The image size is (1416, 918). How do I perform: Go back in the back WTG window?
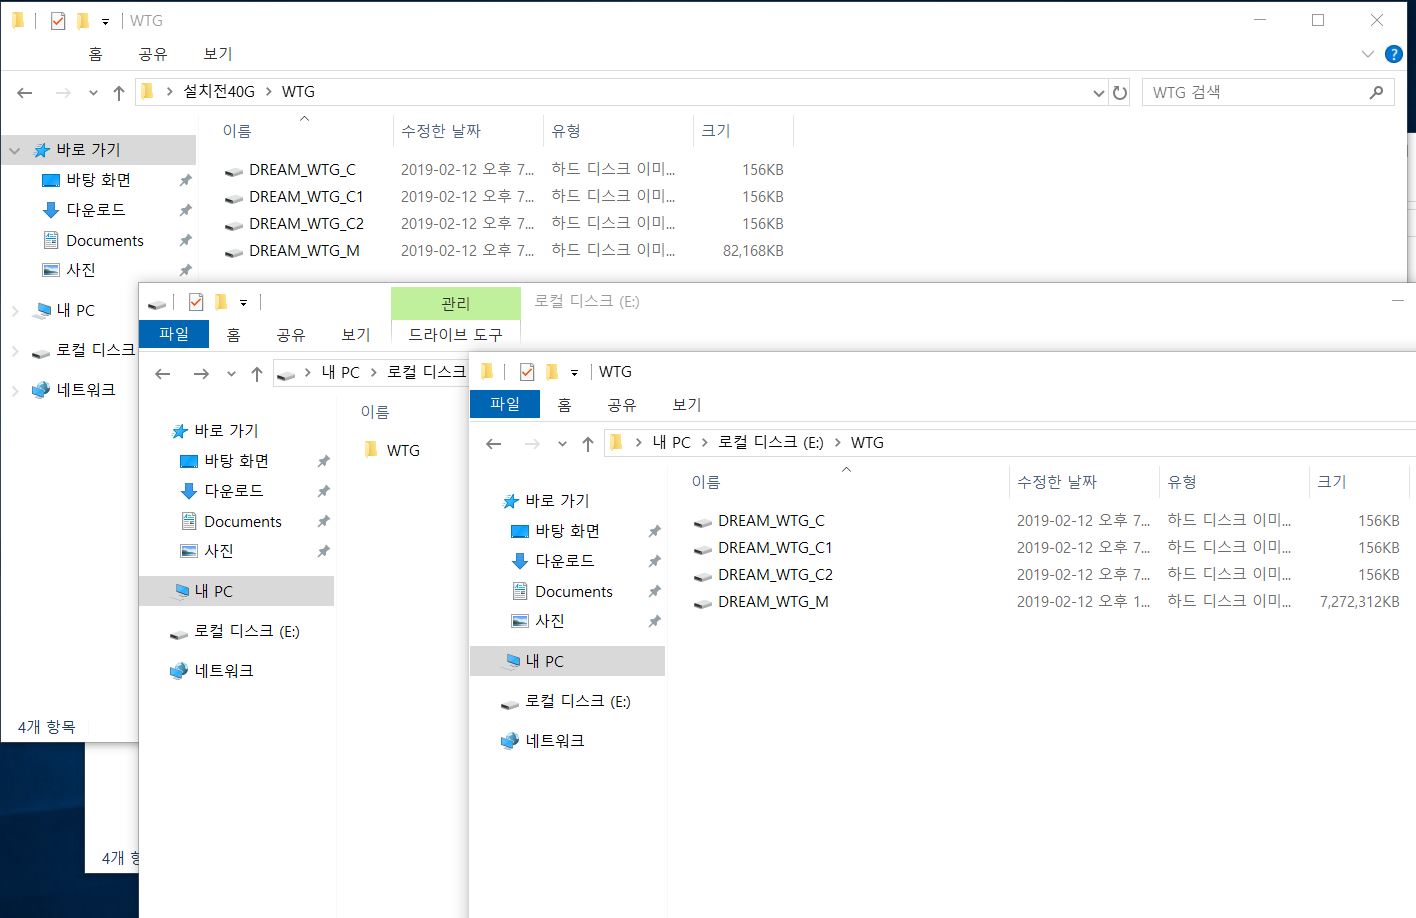[25, 93]
